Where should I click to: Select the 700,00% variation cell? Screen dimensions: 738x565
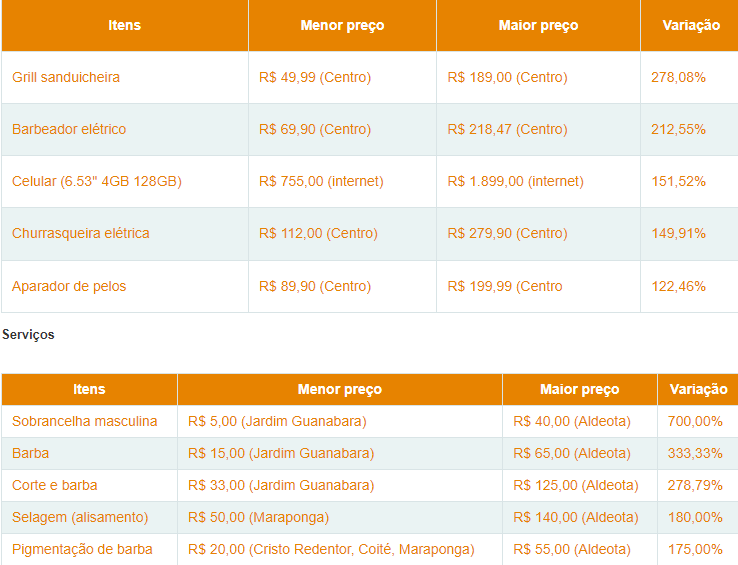point(695,421)
